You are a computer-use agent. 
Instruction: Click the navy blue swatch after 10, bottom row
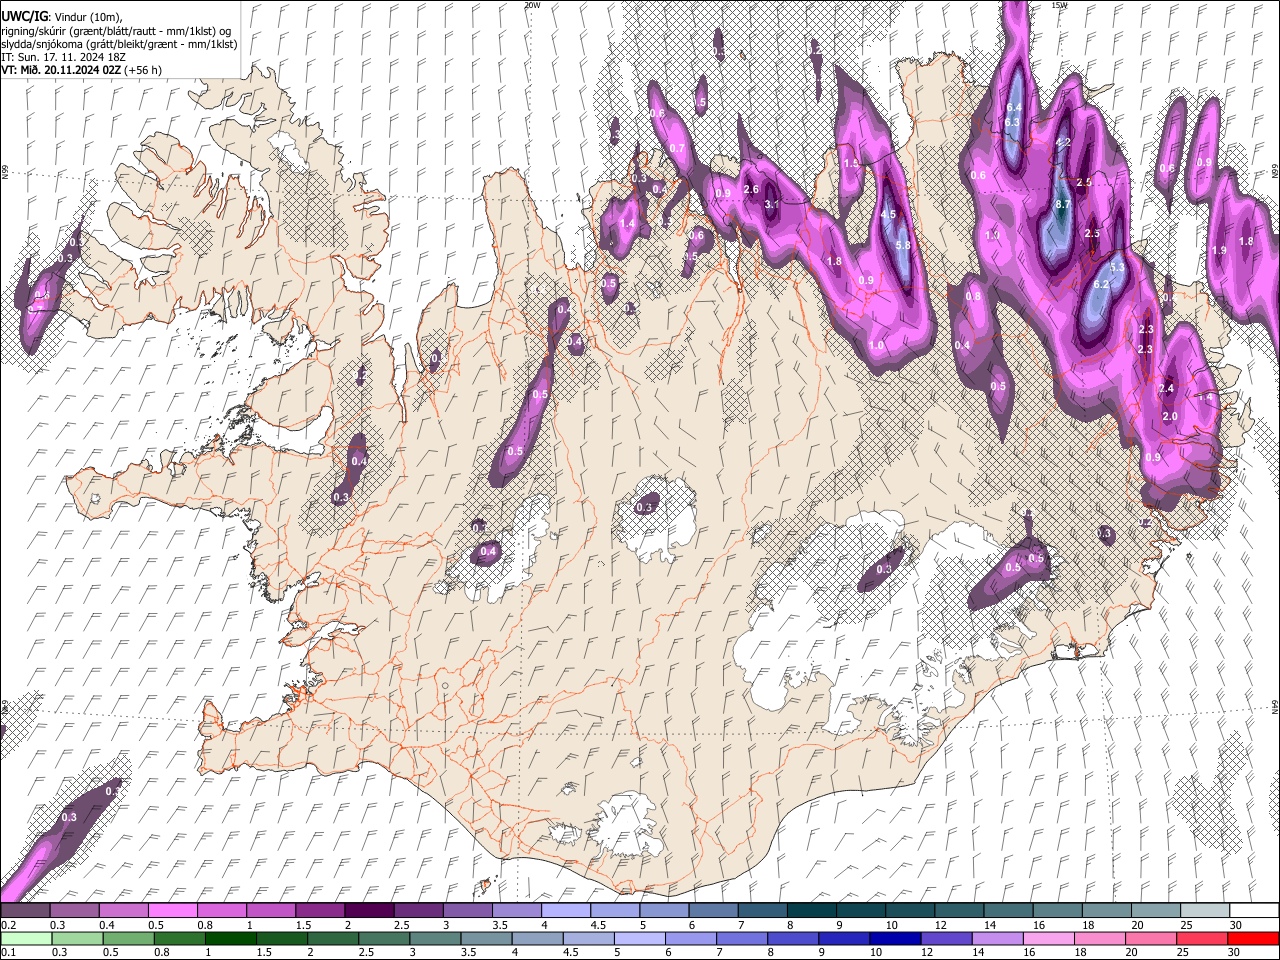click(x=893, y=938)
